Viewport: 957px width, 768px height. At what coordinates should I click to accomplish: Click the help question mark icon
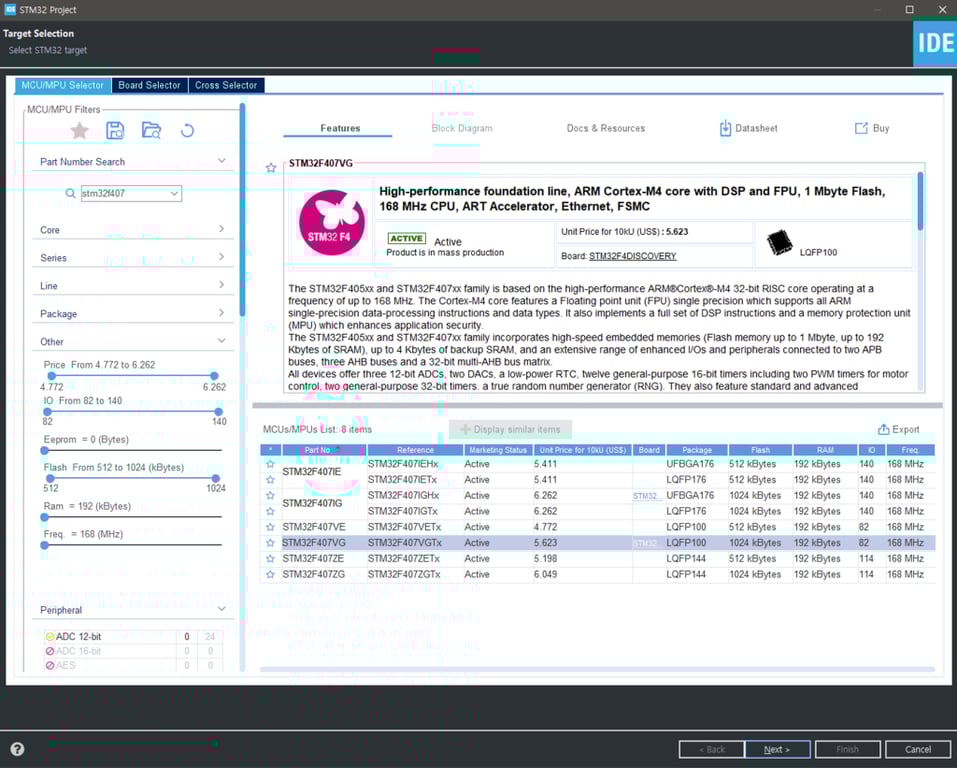(17, 749)
